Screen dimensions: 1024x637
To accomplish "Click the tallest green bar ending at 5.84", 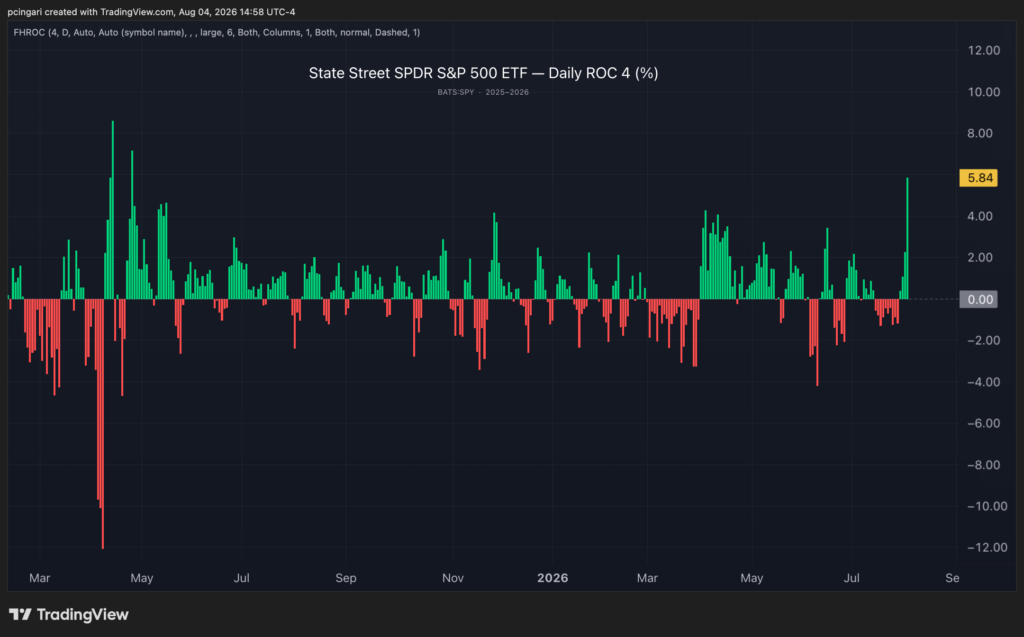I will pos(907,238).
